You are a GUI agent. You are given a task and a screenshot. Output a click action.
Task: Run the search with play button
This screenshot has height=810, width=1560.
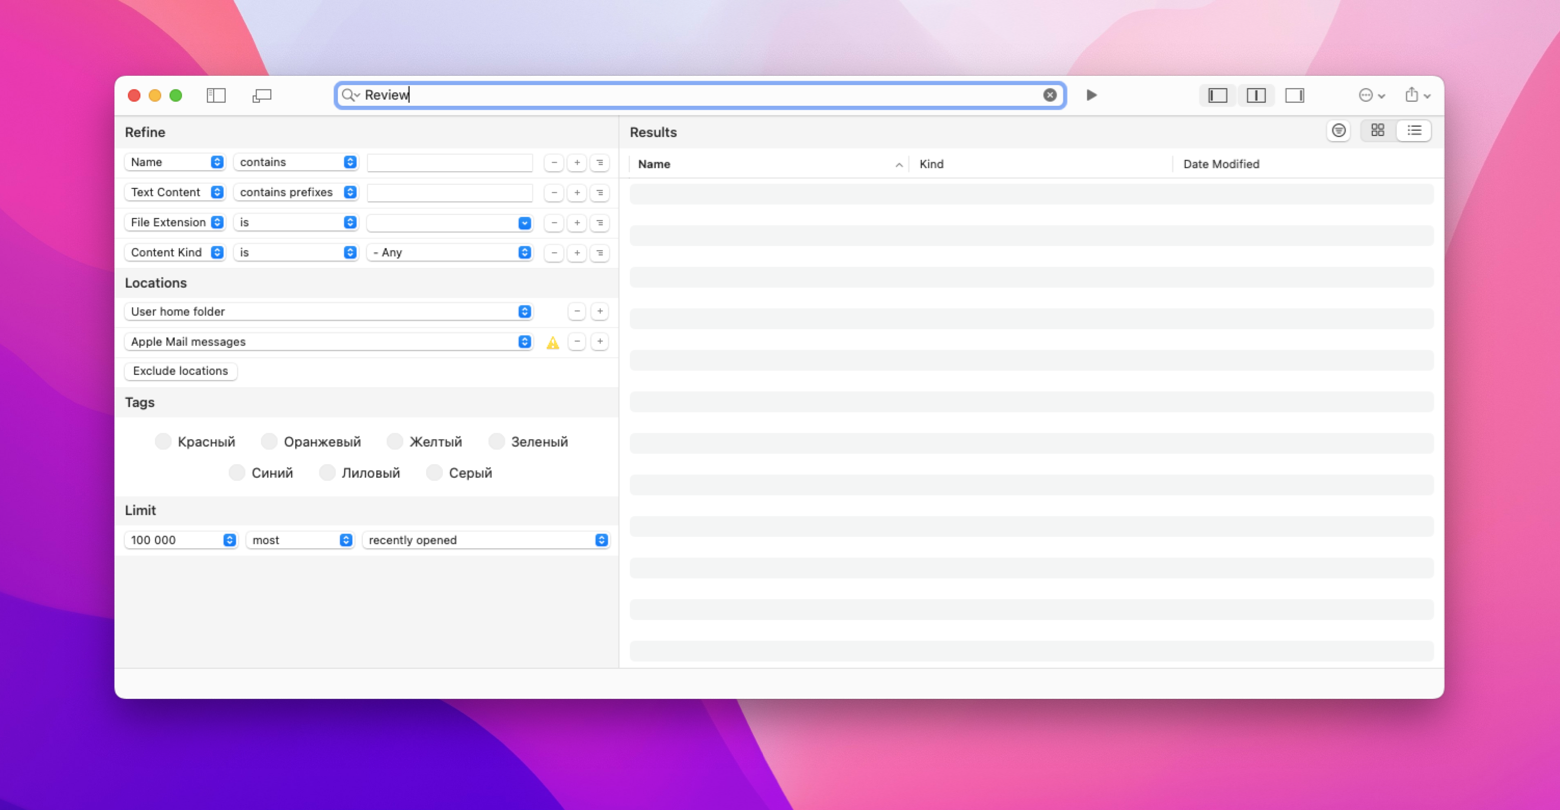pyautogui.click(x=1091, y=95)
